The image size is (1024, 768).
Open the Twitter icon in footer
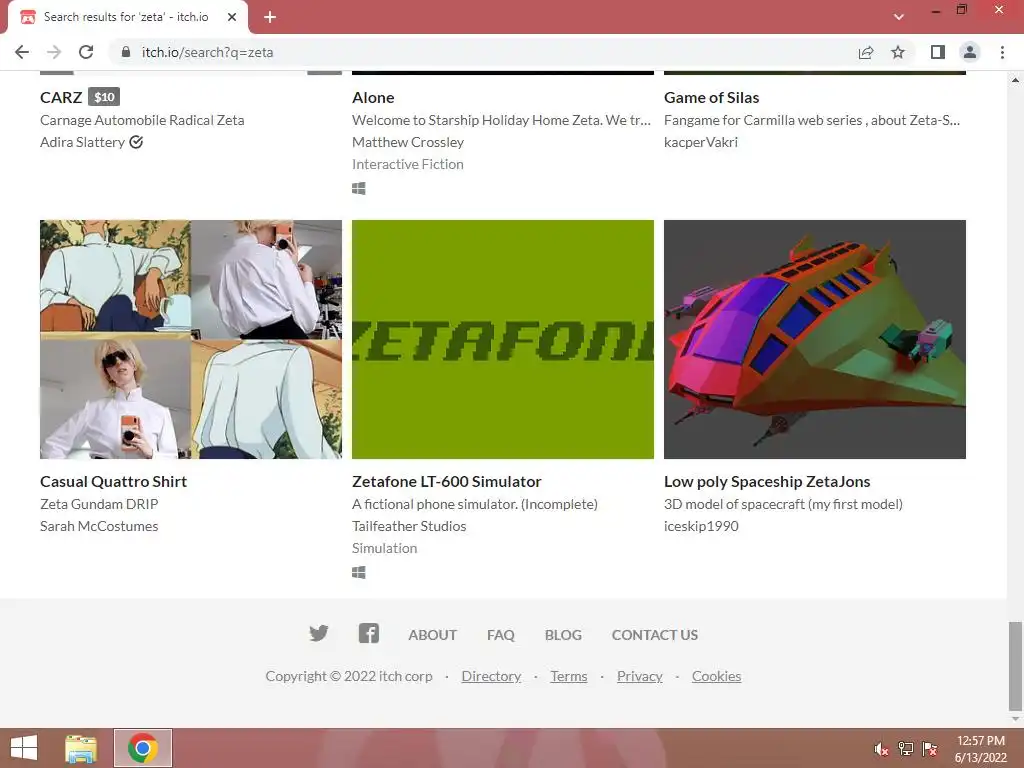point(319,633)
